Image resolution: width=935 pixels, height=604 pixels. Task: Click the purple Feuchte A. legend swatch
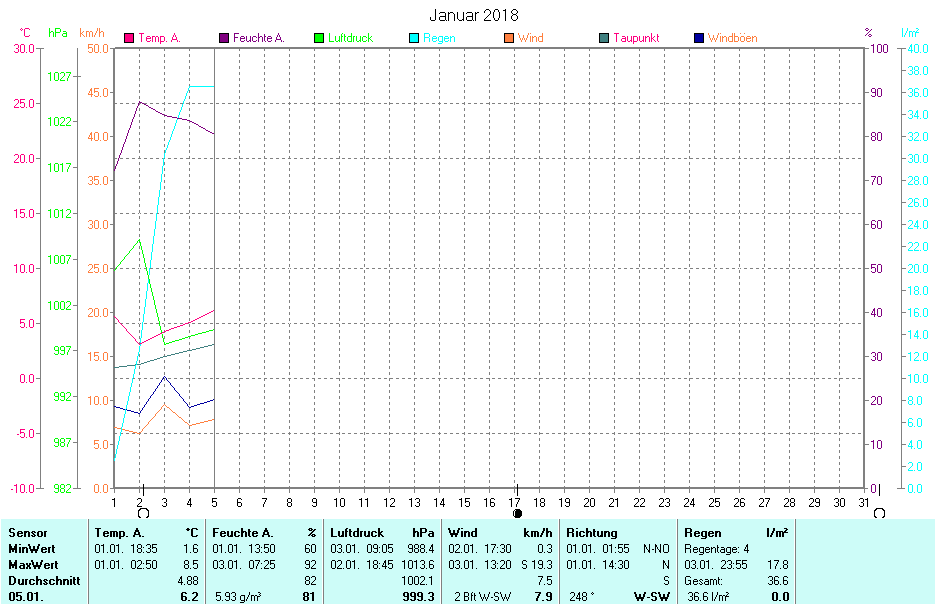tap(225, 38)
